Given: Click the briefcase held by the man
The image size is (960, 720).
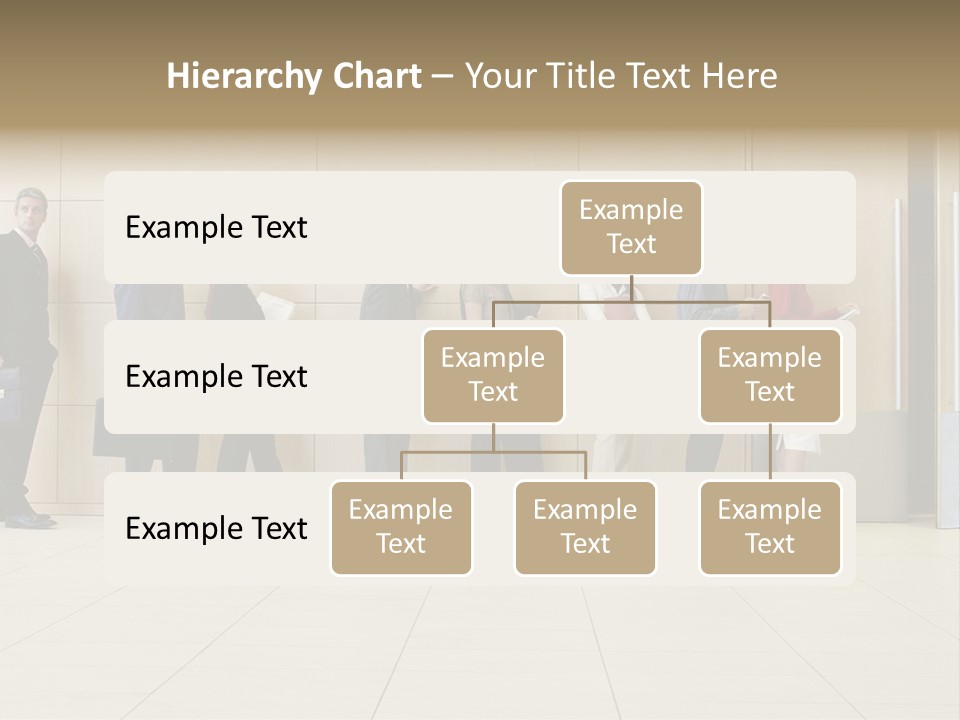Looking at the screenshot, I should click(x=8, y=392).
